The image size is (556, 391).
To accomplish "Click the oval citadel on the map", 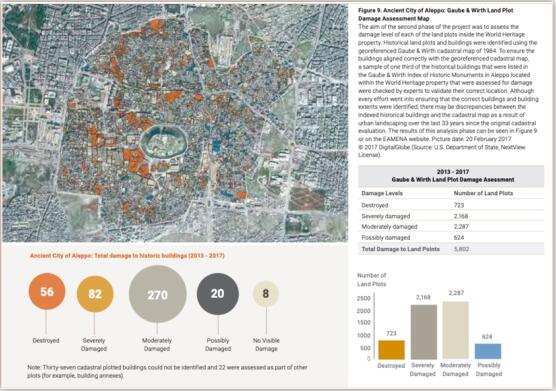I will click(163, 142).
